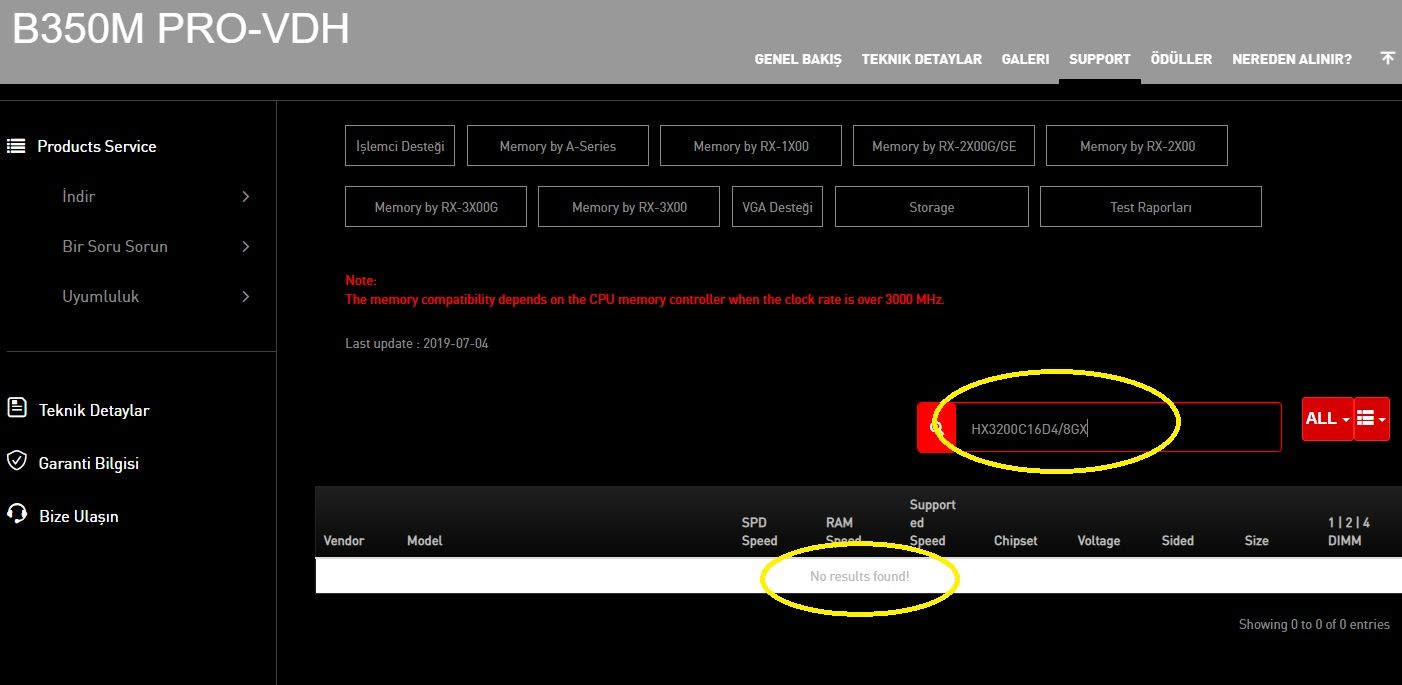This screenshot has width=1402, height=685.
Task: Sort table by Voltage column
Action: click(1099, 541)
